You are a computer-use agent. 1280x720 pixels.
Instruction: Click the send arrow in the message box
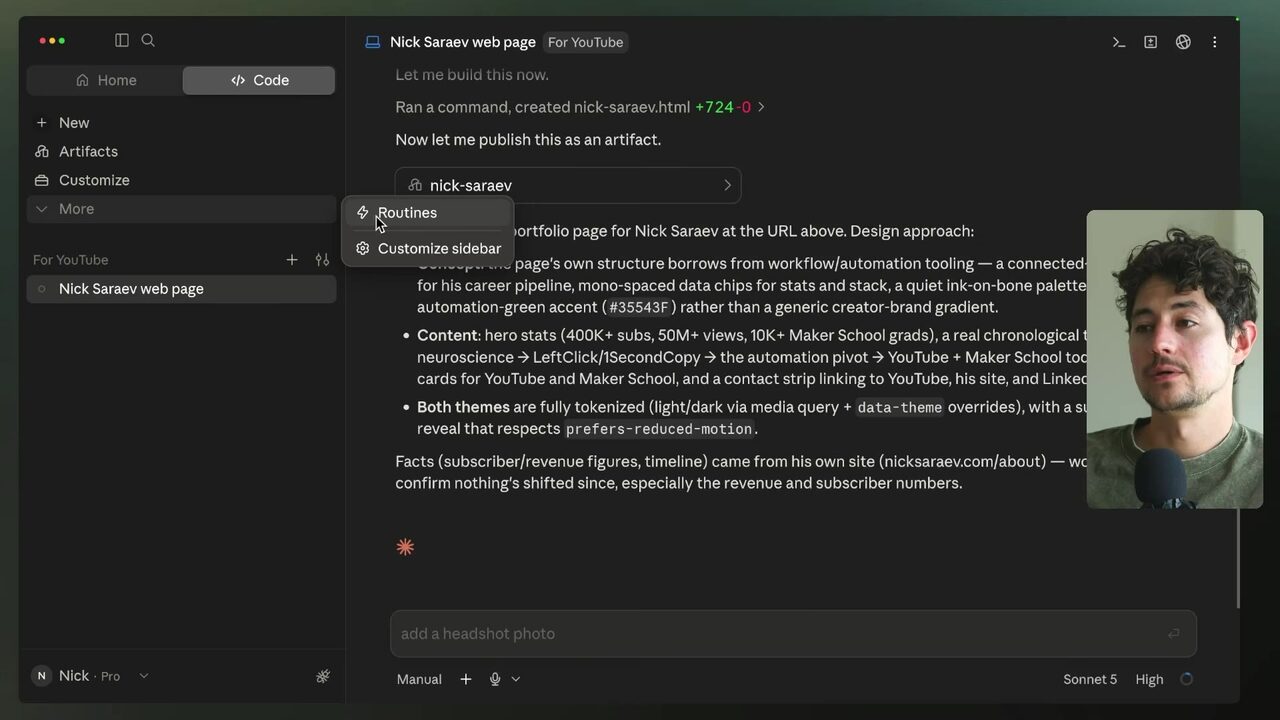[x=1174, y=633]
